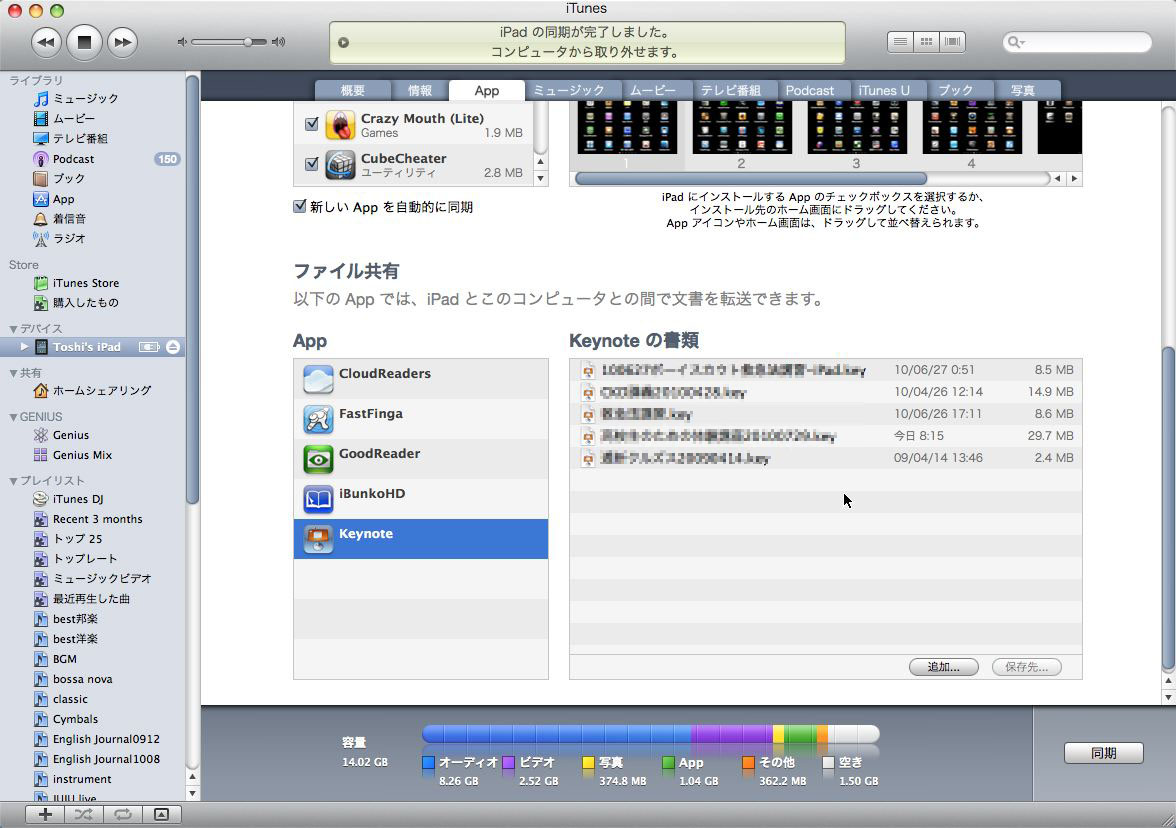Collapse the デバイス section
The height and width of the screenshot is (828, 1176).
[13, 328]
